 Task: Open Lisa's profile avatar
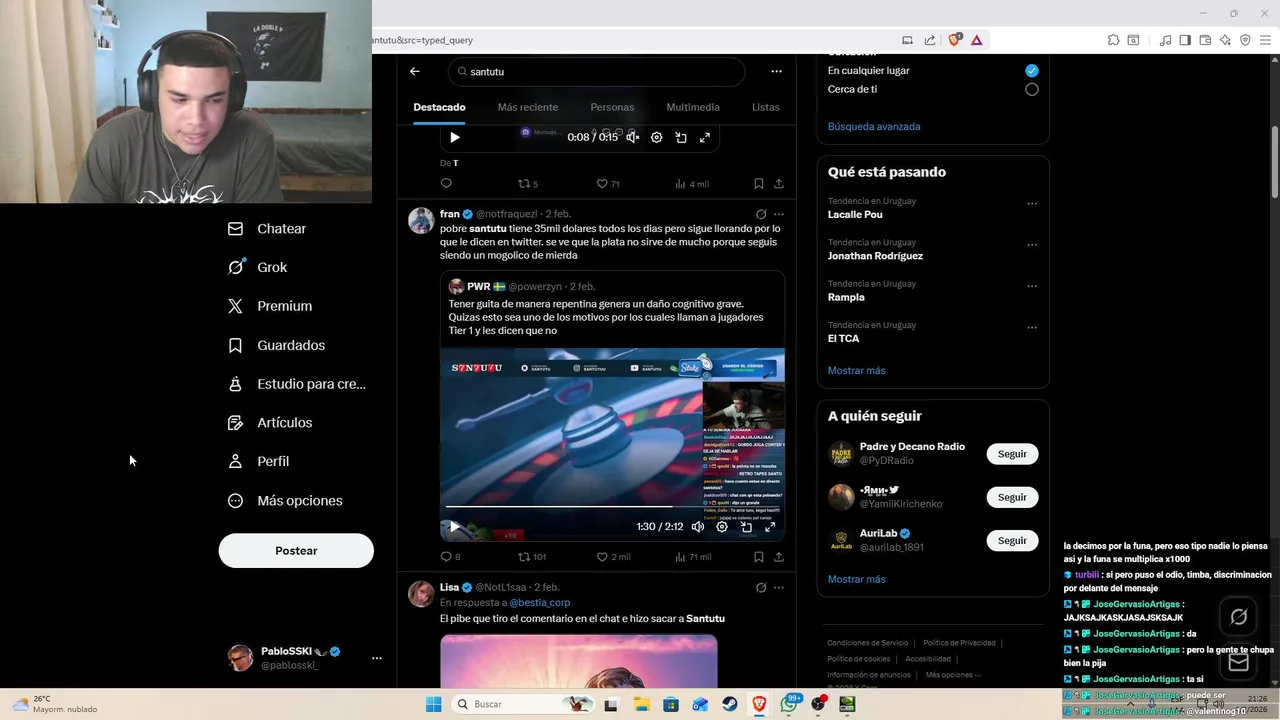coord(421,593)
